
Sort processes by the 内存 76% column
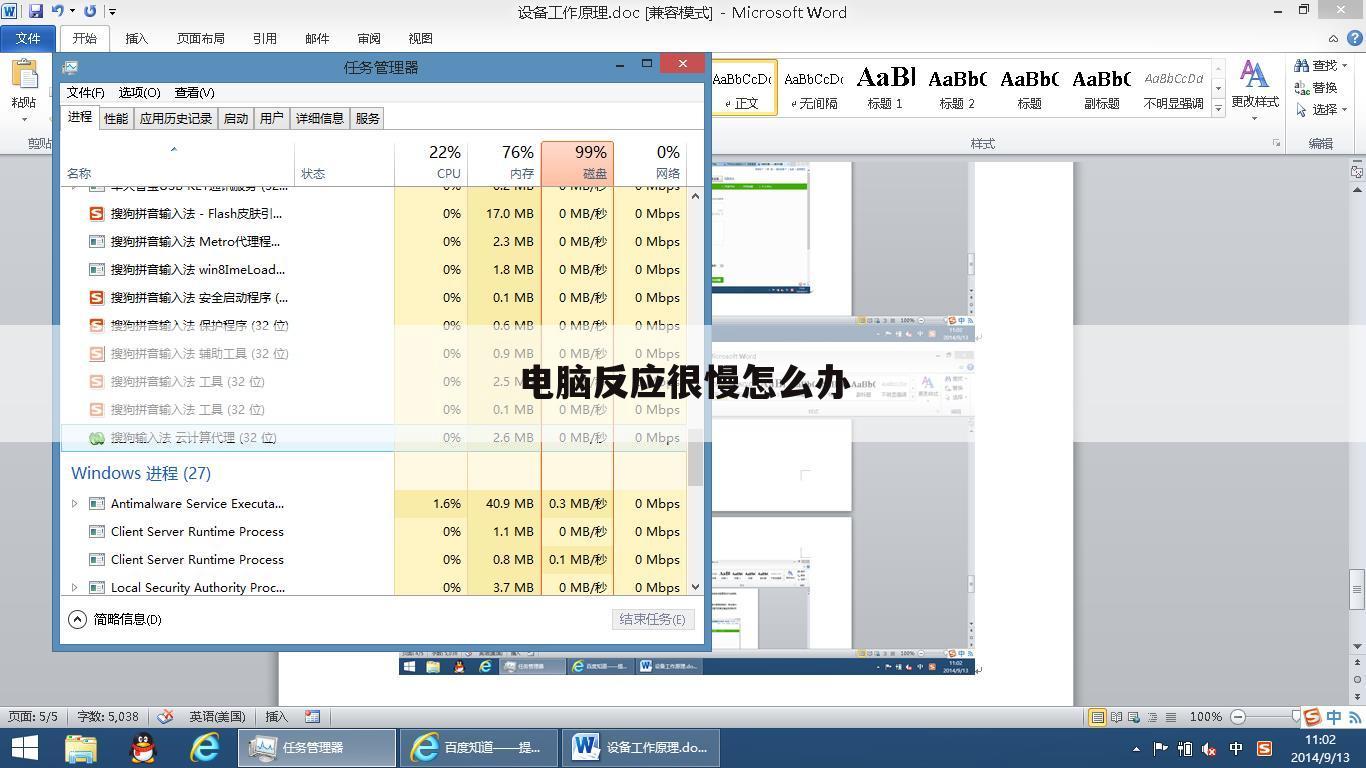point(505,163)
